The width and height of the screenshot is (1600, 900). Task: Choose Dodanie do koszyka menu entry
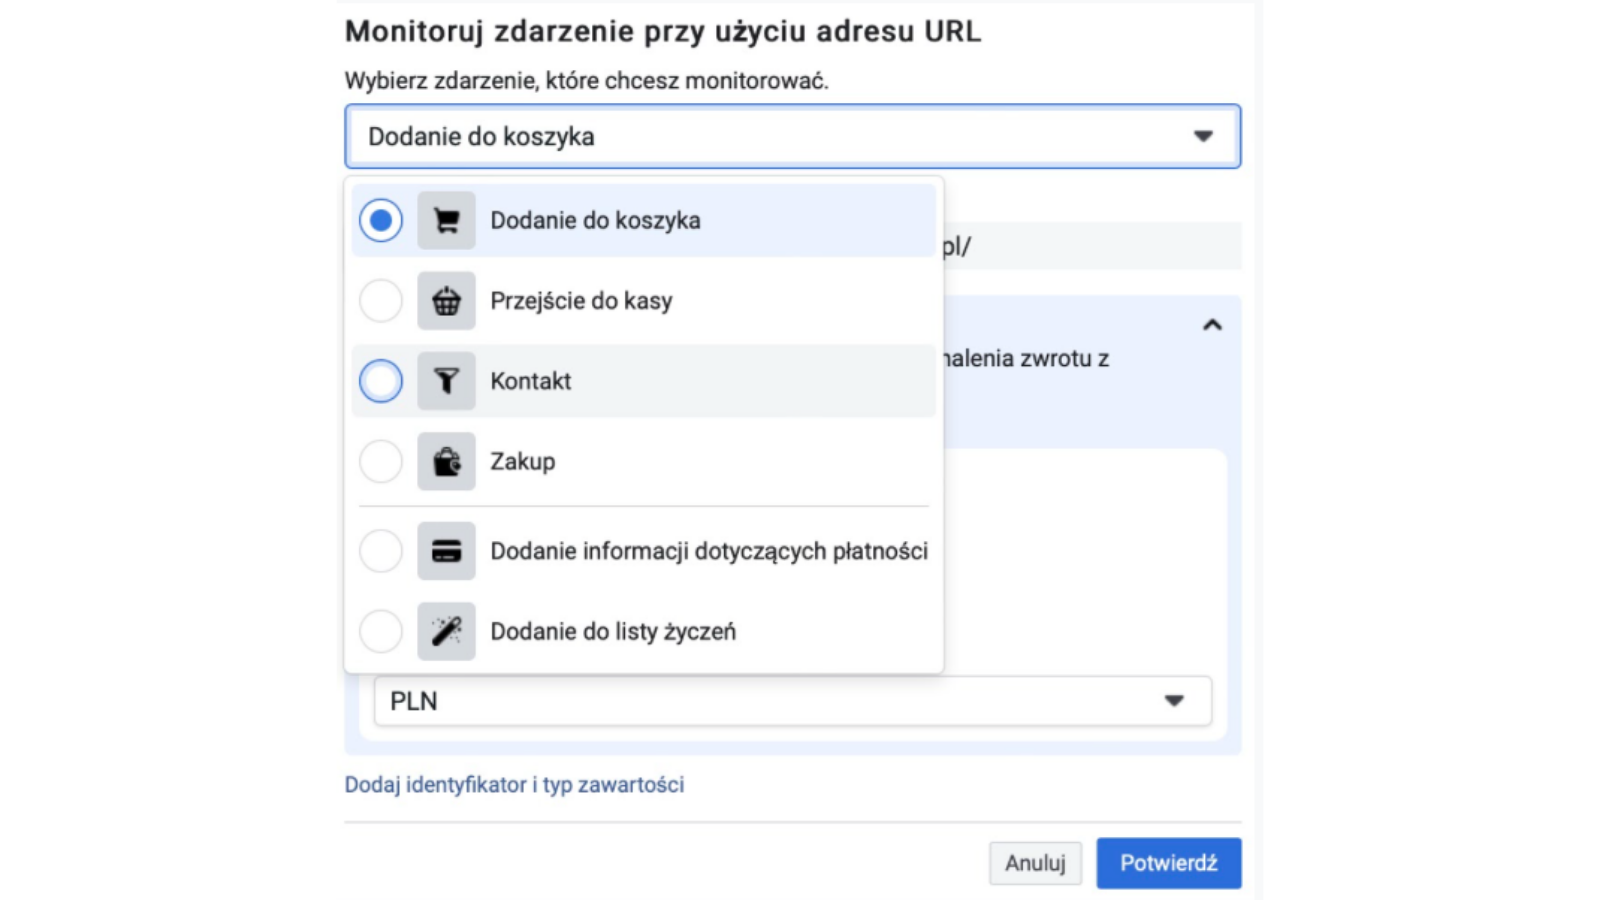click(x=644, y=220)
